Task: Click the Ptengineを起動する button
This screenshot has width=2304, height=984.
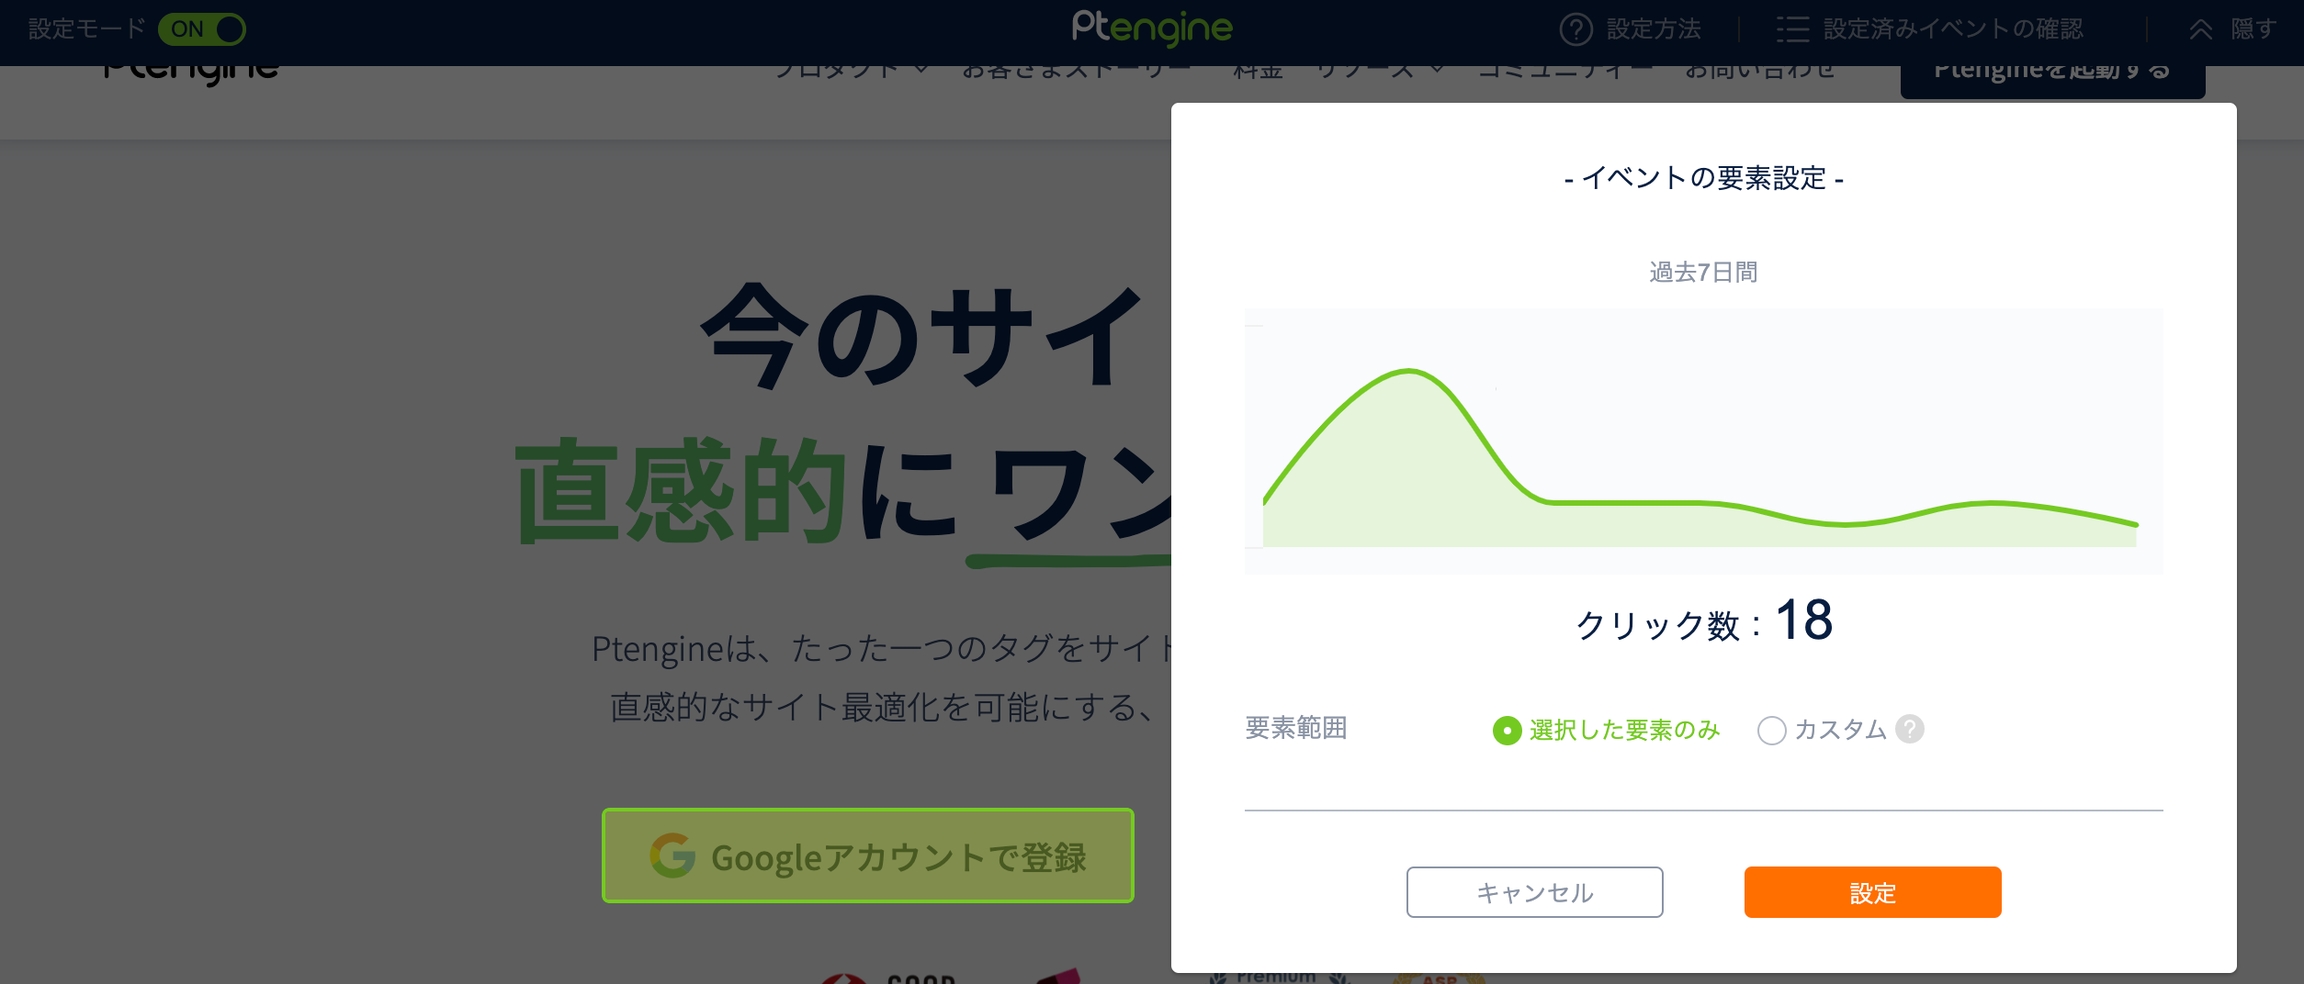Action: pyautogui.click(x=2052, y=77)
